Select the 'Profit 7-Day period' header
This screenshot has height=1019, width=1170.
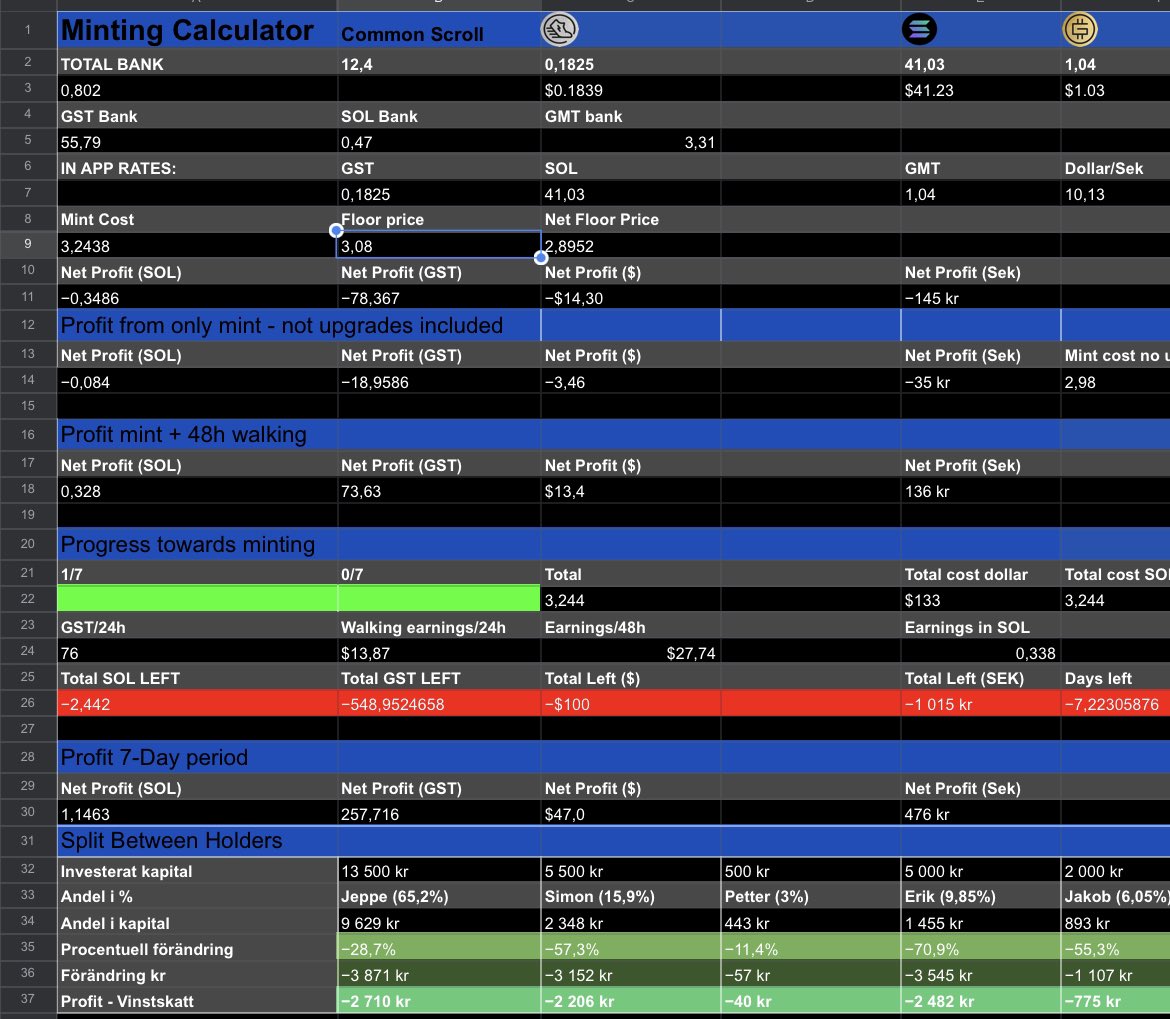tap(198, 757)
